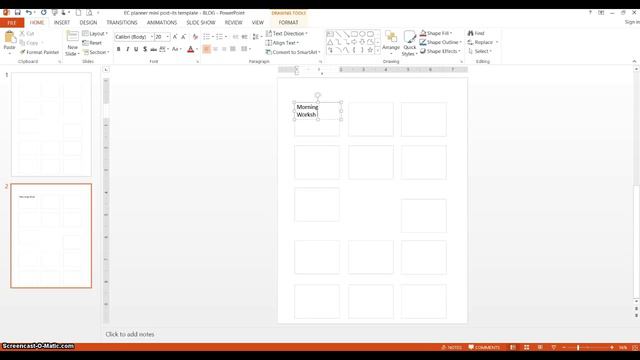Click Find in Editing group
The image size is (640, 360).
(x=476, y=33)
